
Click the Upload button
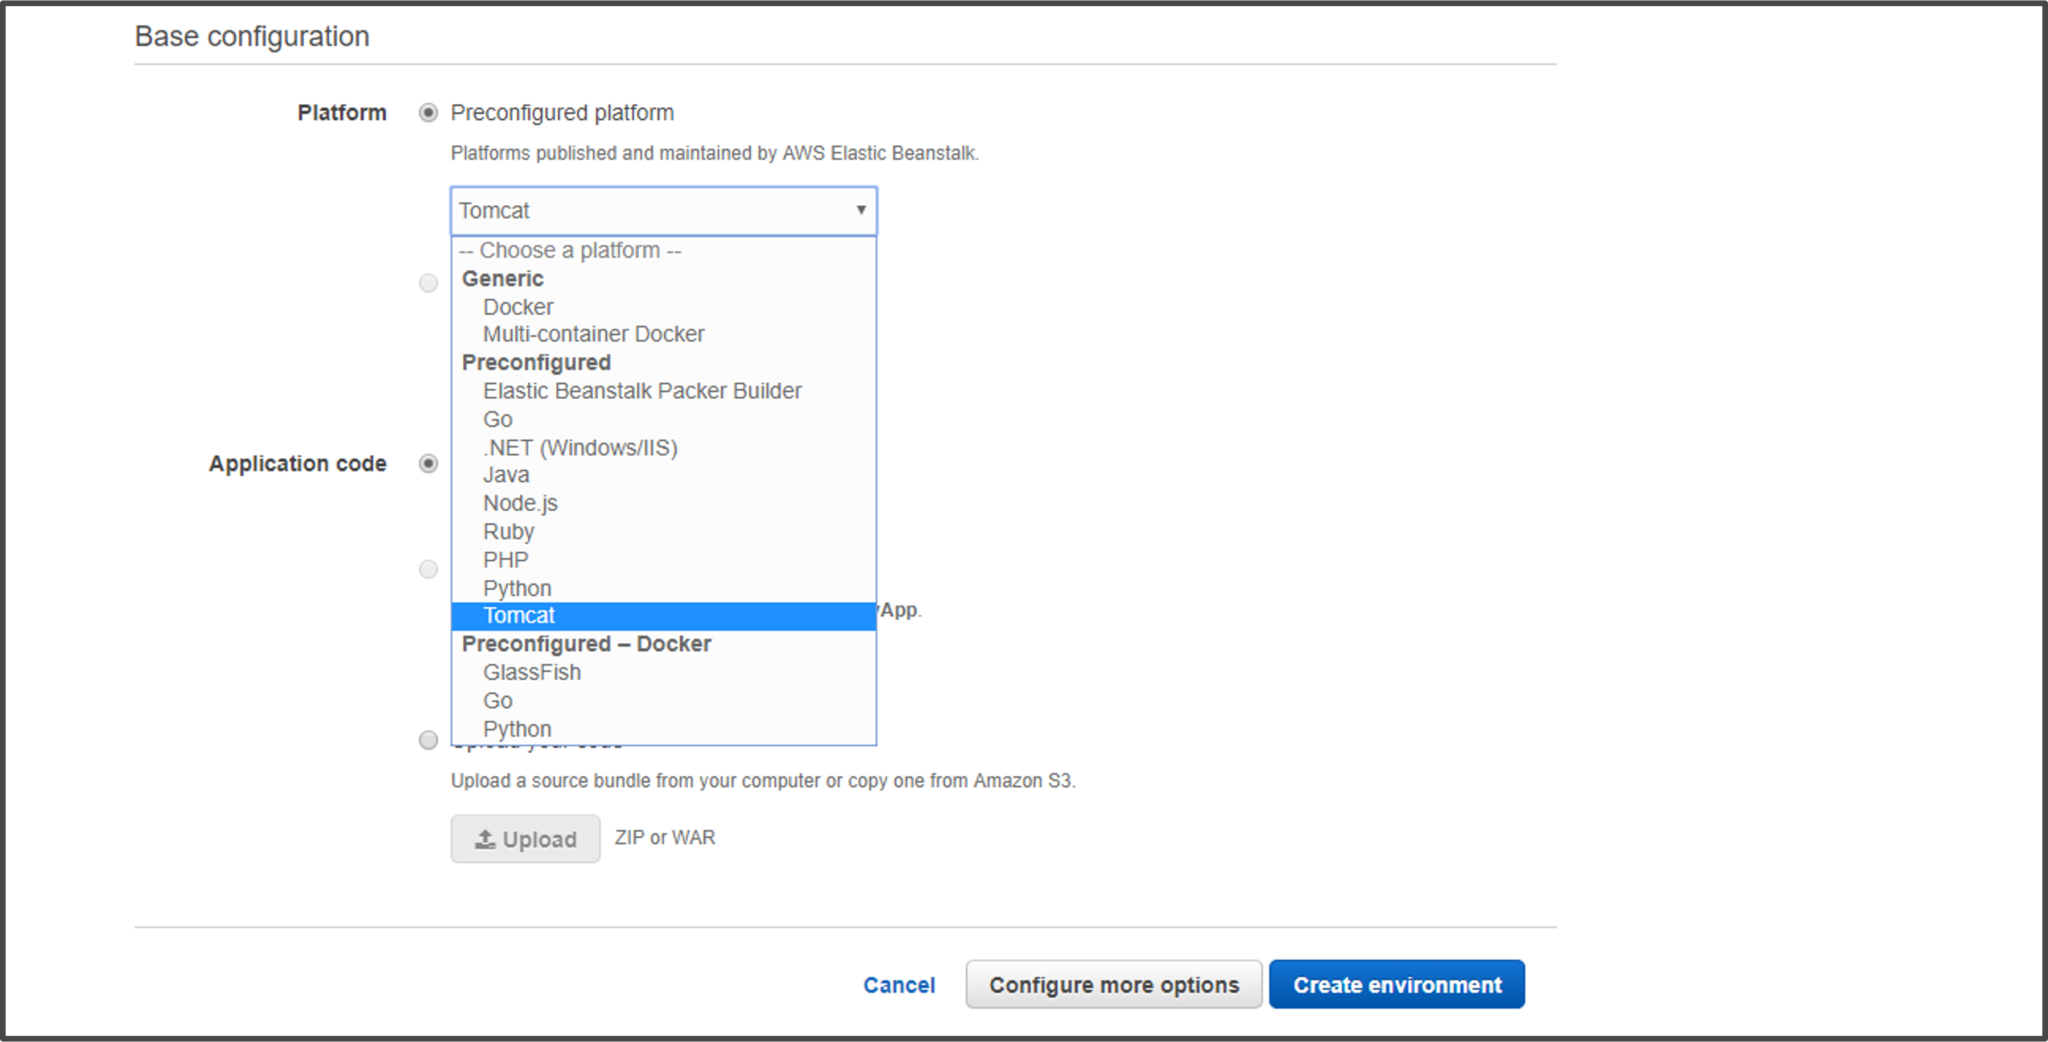(x=525, y=839)
